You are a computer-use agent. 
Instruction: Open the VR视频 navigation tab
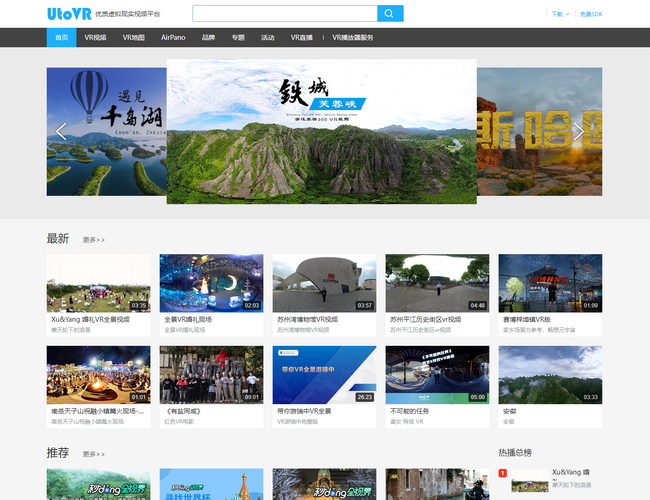(x=95, y=37)
